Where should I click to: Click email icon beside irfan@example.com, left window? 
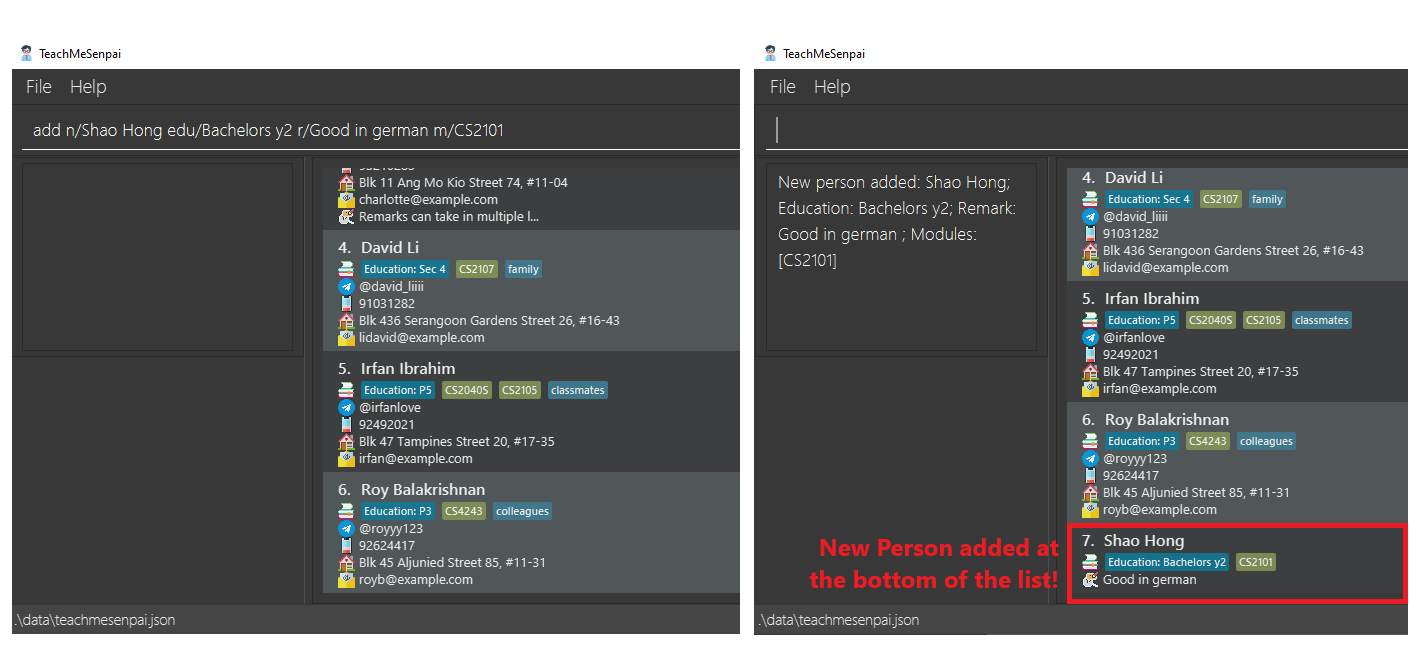(346, 459)
